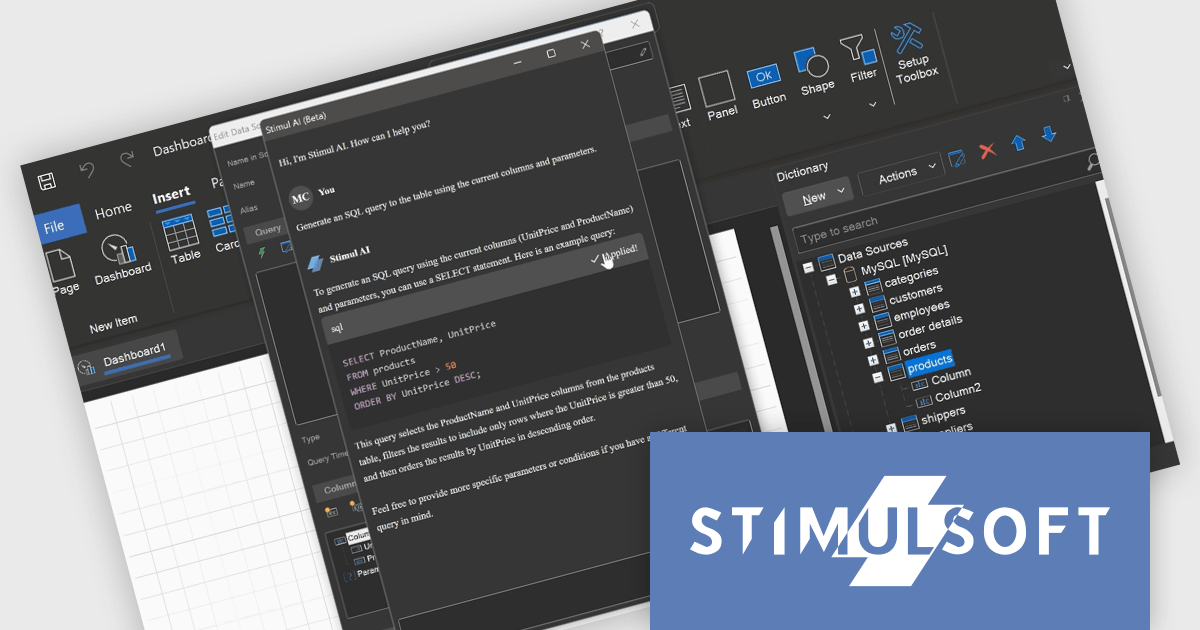Collapse the products table node

877,376
